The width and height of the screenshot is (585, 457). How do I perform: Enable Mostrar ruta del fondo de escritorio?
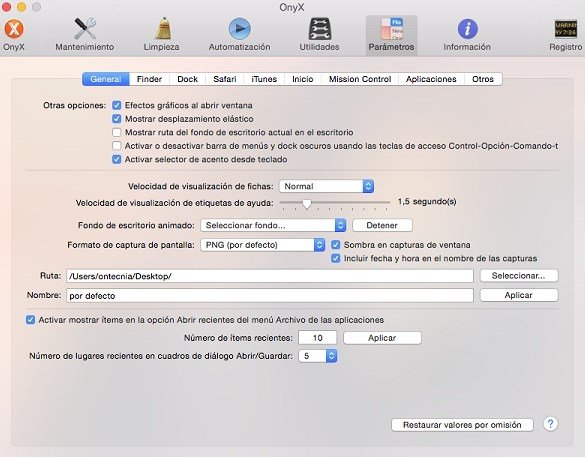coord(117,132)
